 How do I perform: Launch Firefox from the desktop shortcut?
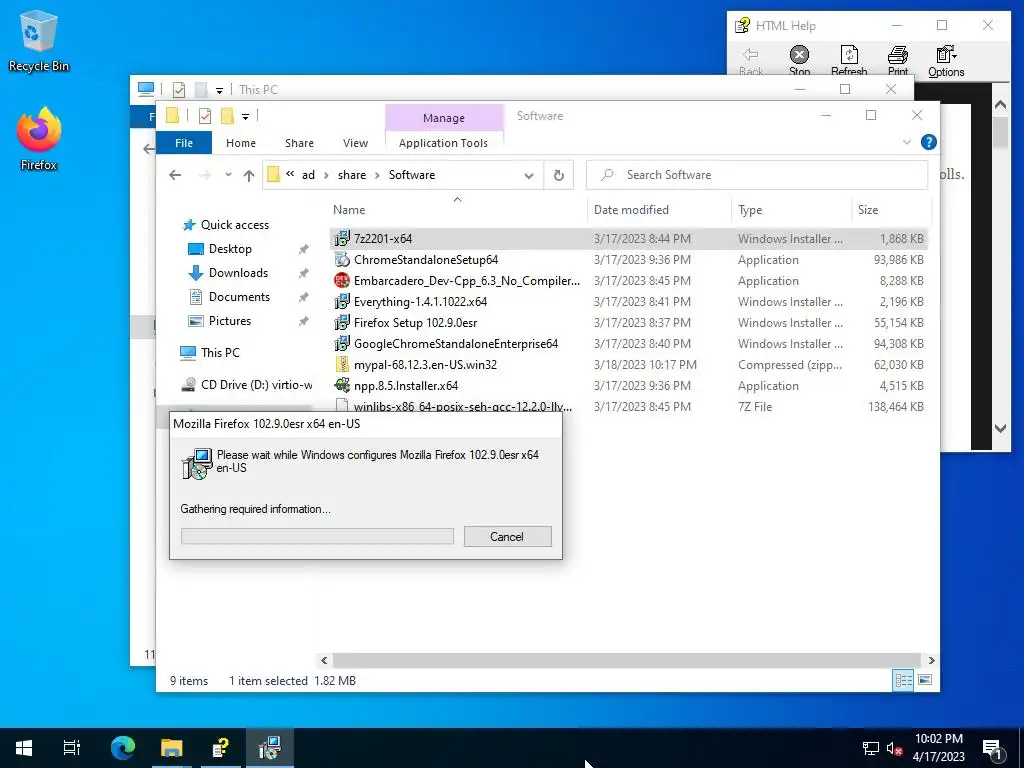[38, 139]
